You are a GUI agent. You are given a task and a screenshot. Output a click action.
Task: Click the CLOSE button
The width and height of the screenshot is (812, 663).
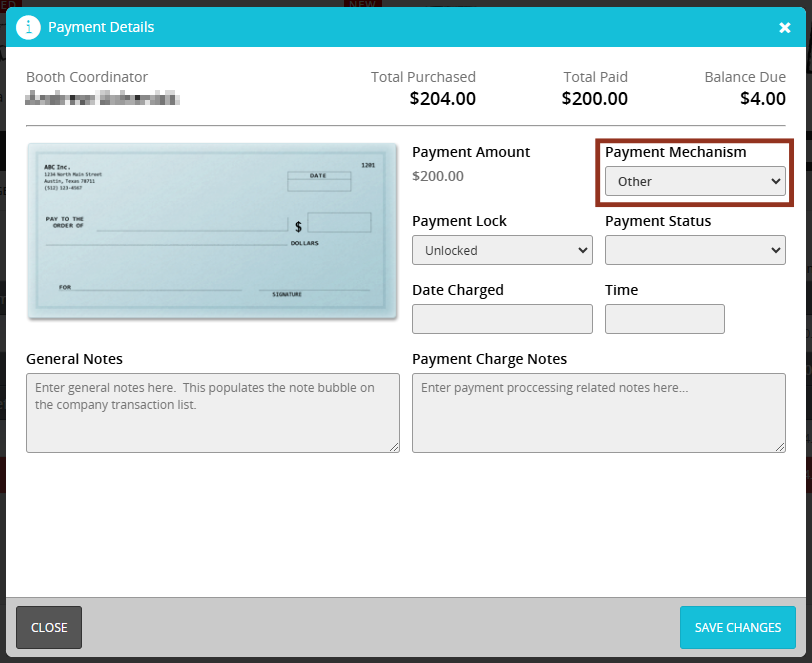tap(49, 627)
